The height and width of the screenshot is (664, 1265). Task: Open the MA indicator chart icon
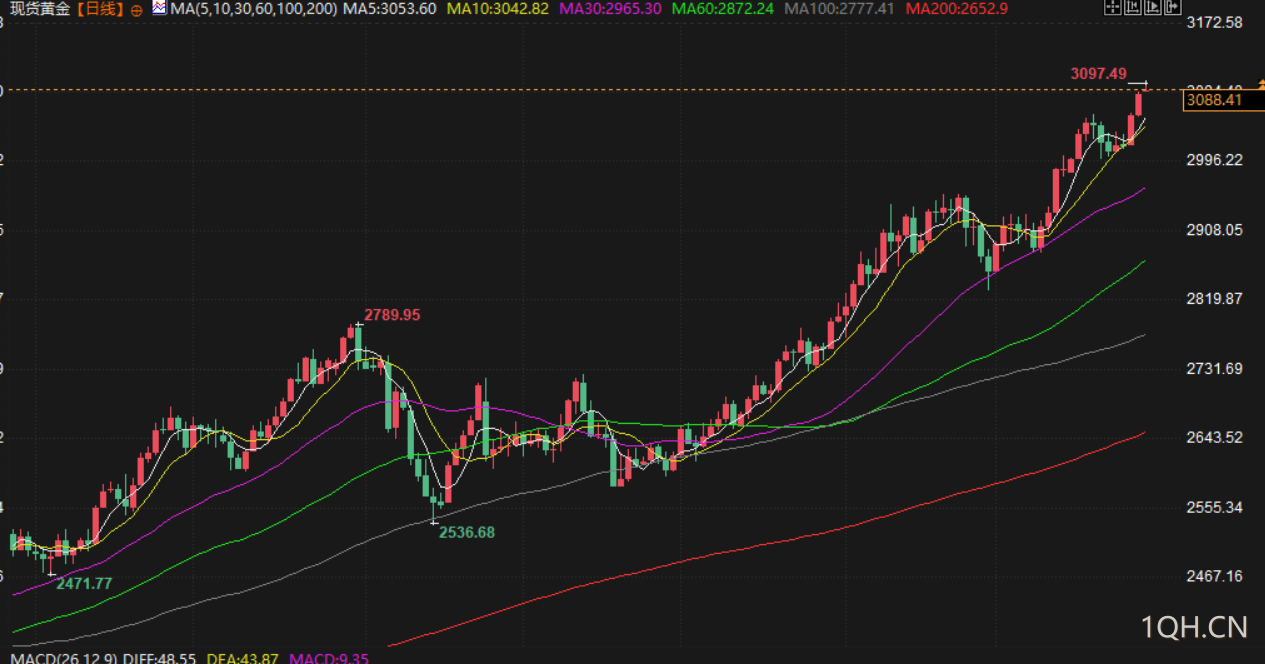(159, 8)
